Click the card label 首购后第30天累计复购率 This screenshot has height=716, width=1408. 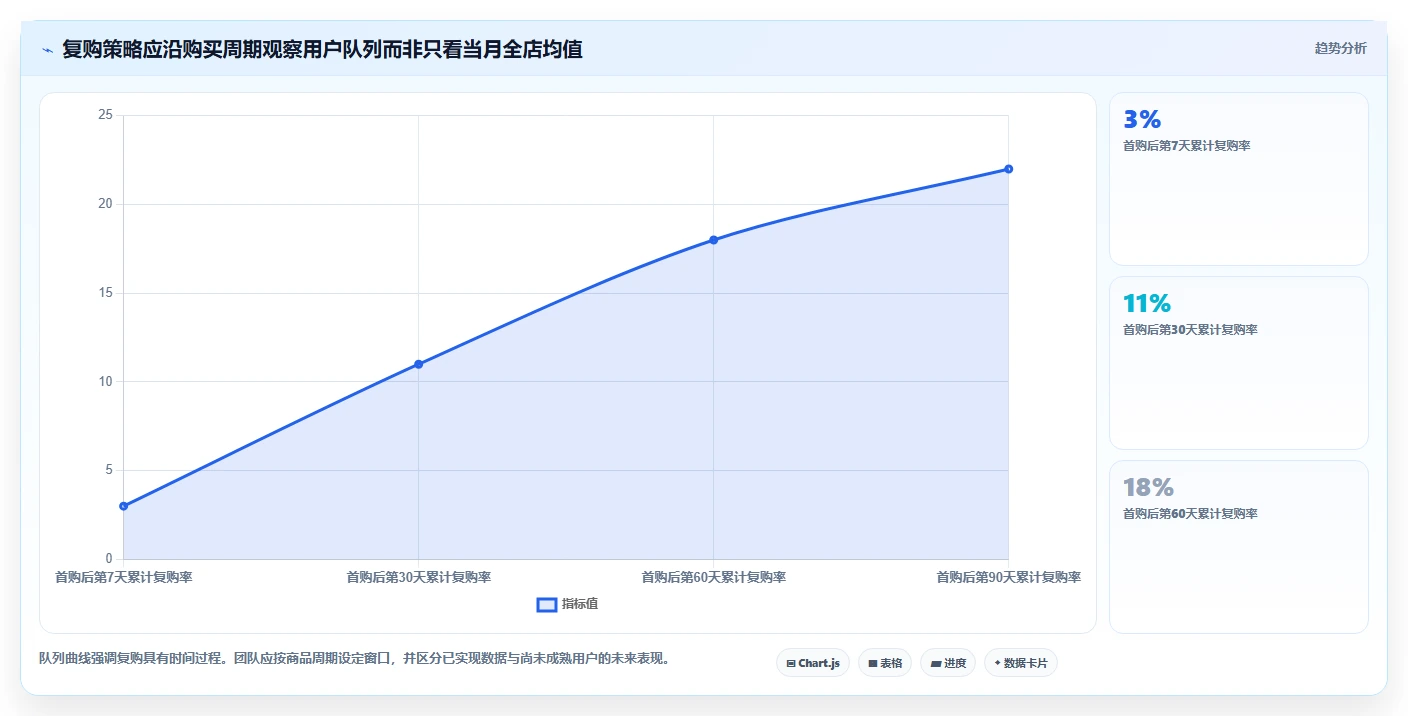coord(1190,330)
